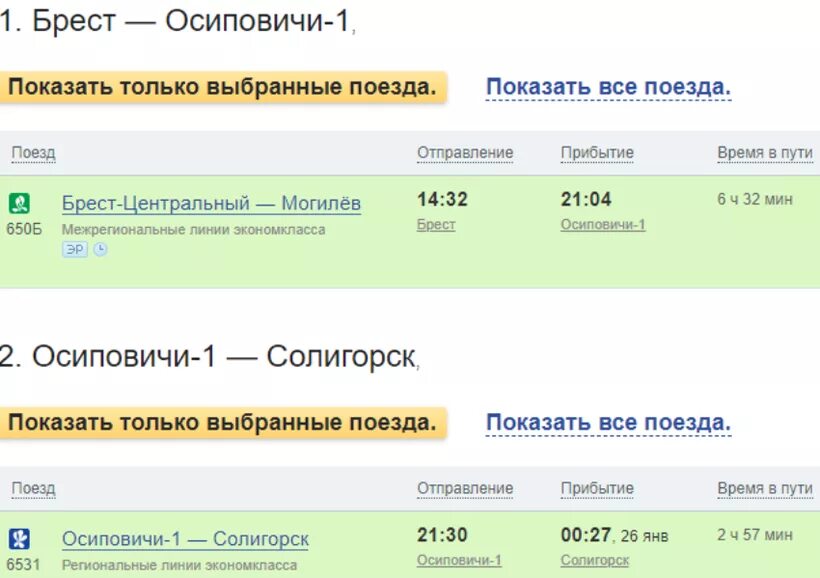Toggle second 'Показать только выбранные поезда' button
820x578 pixels.
pyautogui.click(x=222, y=423)
